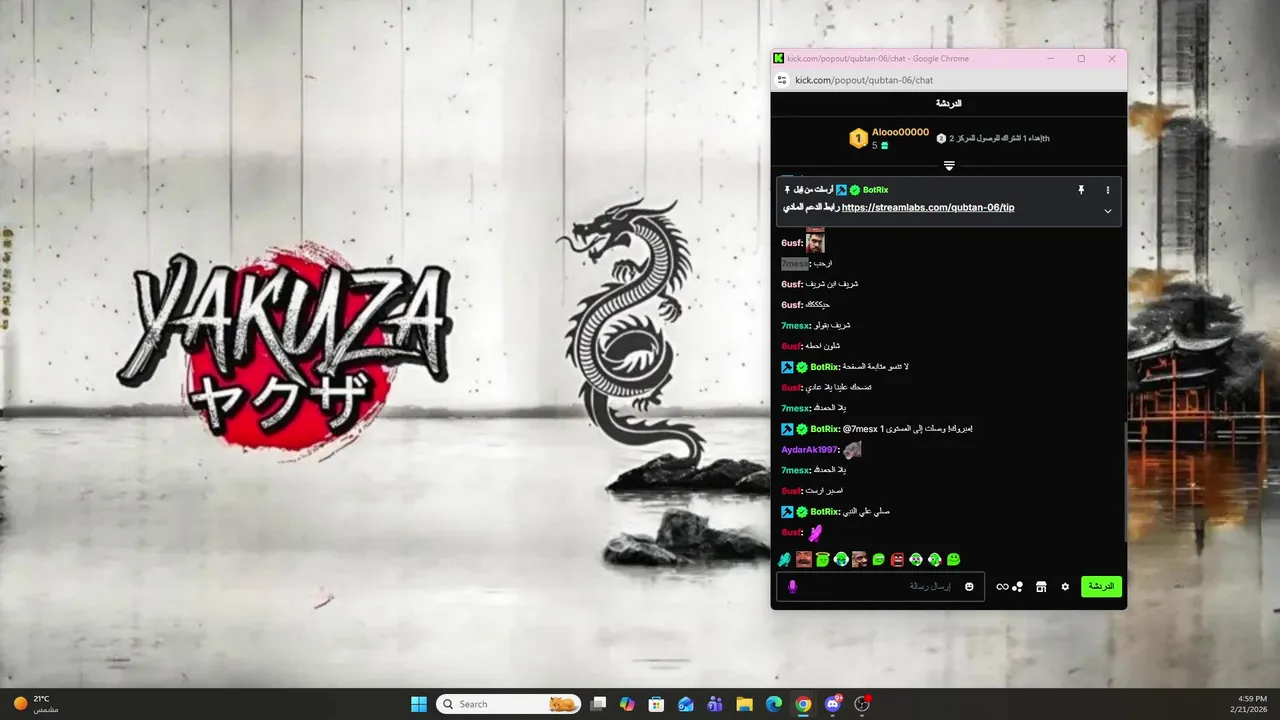Click the infinity symbol beside message box

pos(1002,587)
